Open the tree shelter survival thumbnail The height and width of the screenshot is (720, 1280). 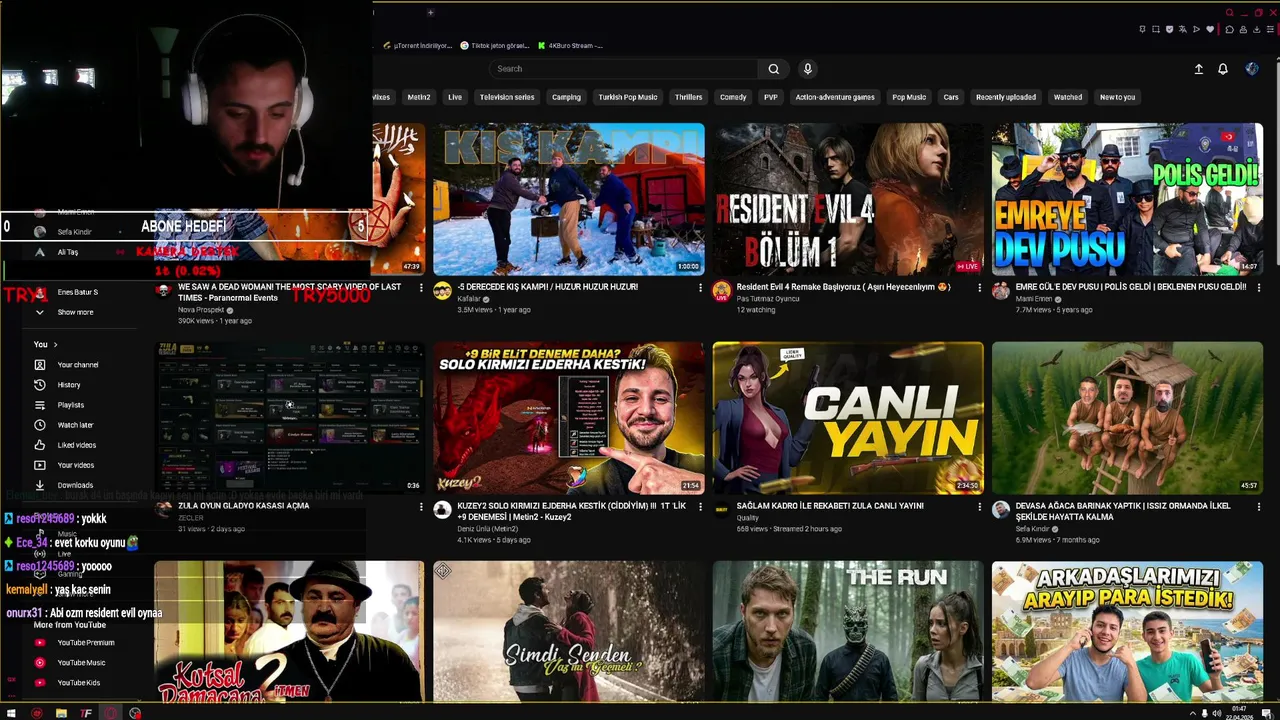[x=1127, y=418]
